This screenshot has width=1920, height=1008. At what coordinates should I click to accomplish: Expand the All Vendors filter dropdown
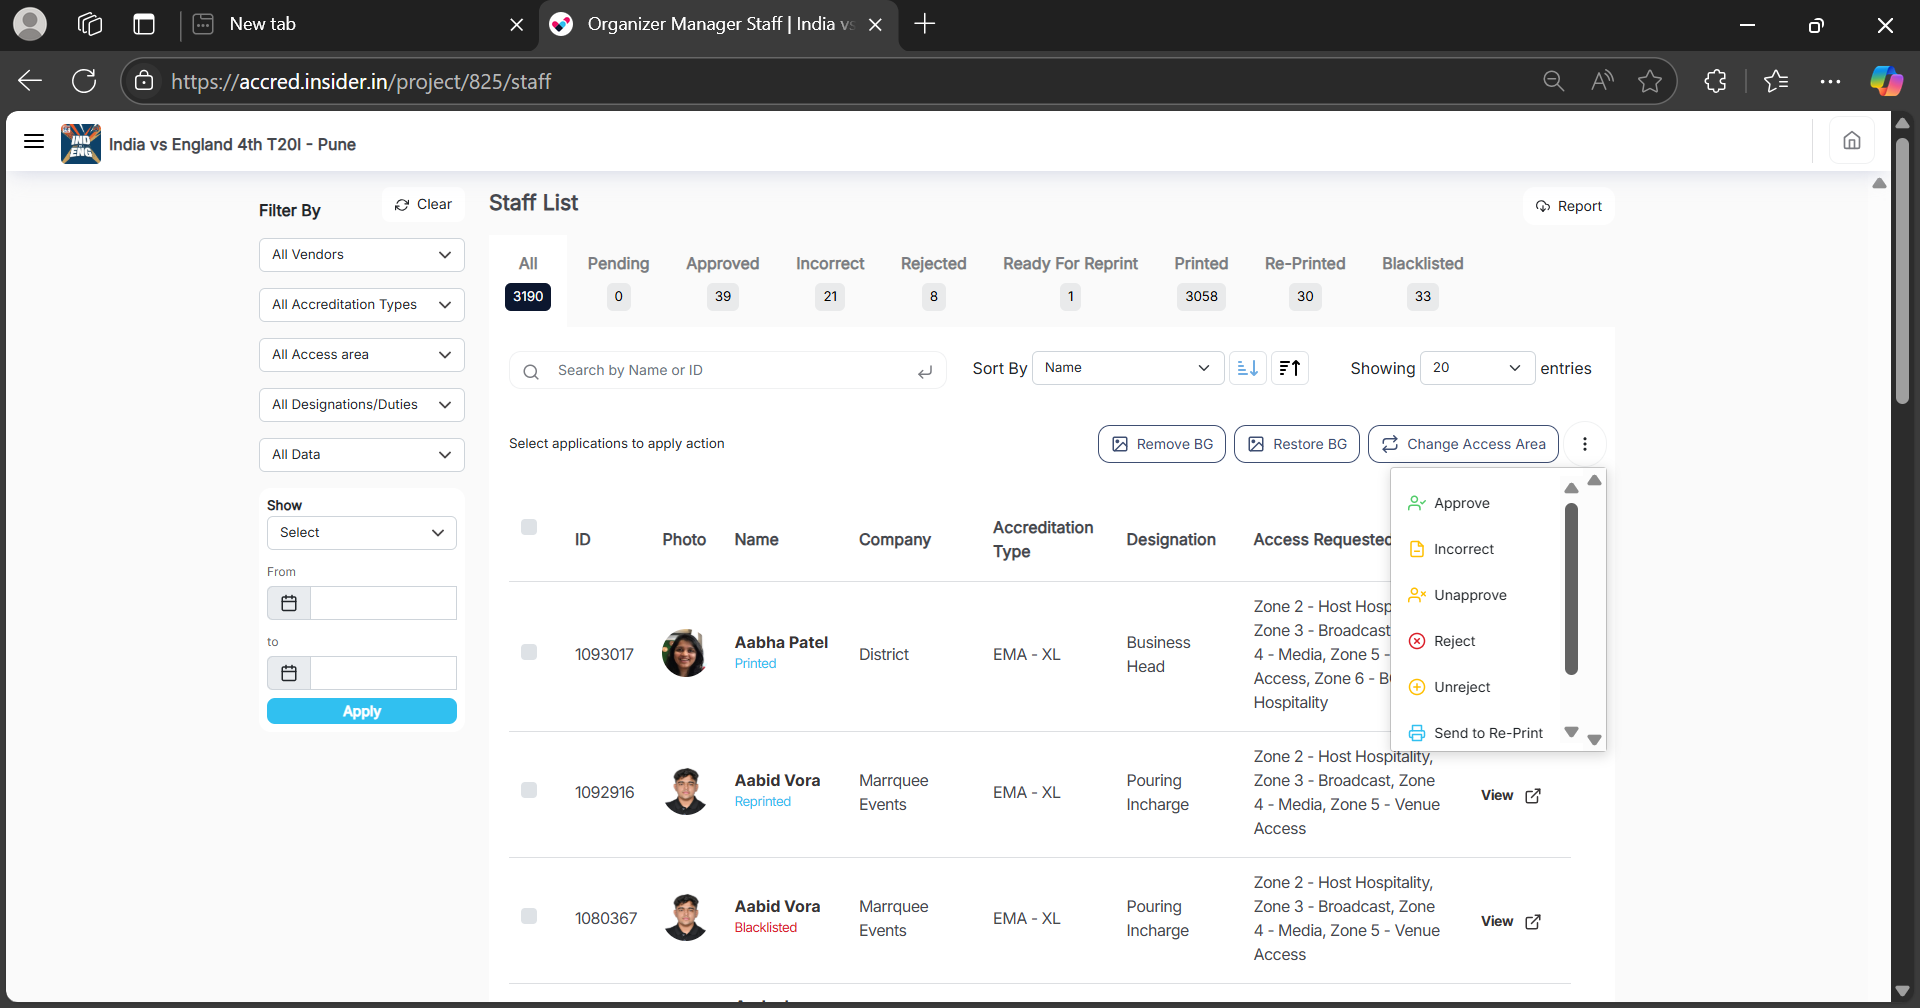361,255
